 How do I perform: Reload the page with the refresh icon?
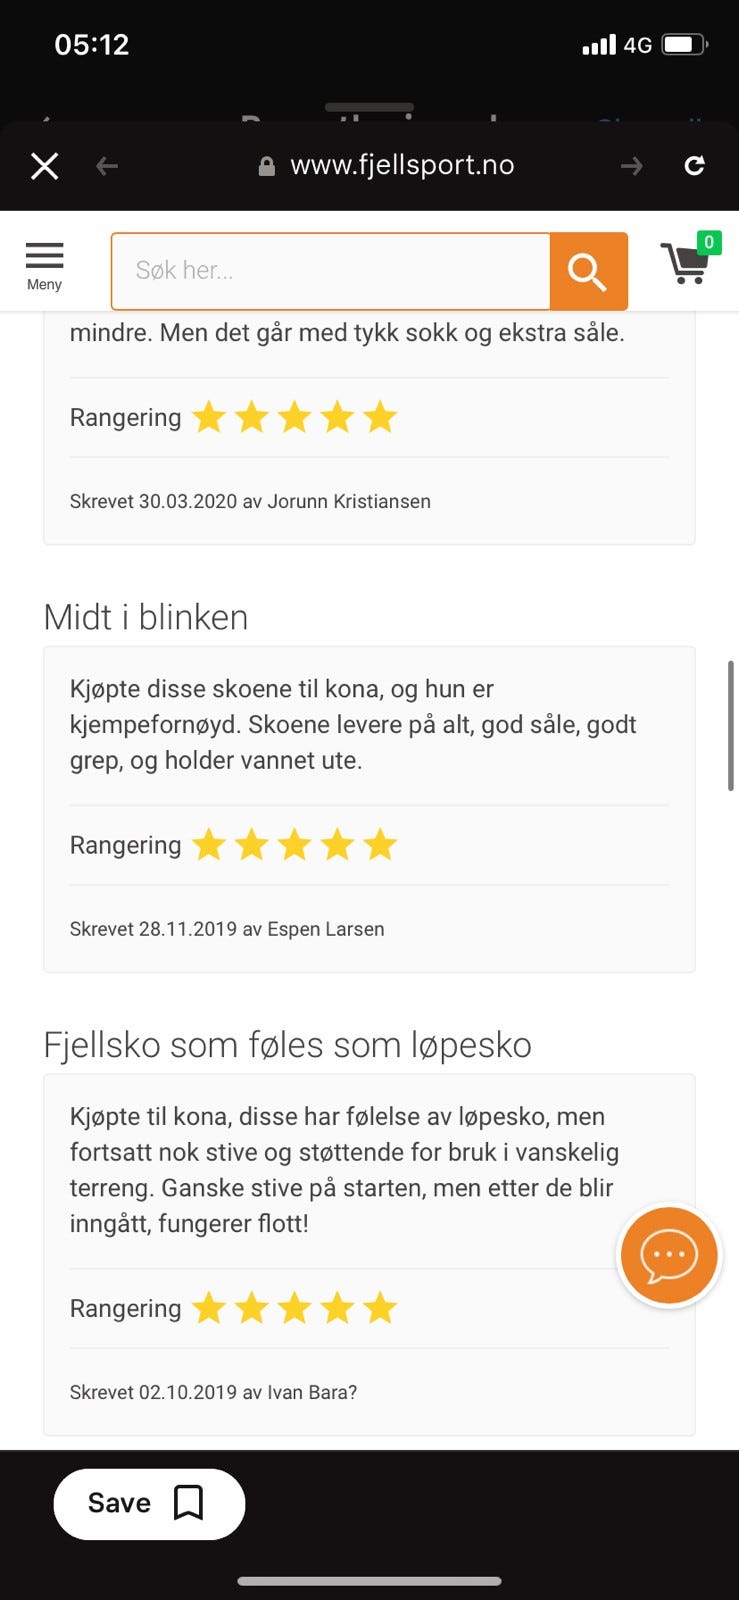695,165
